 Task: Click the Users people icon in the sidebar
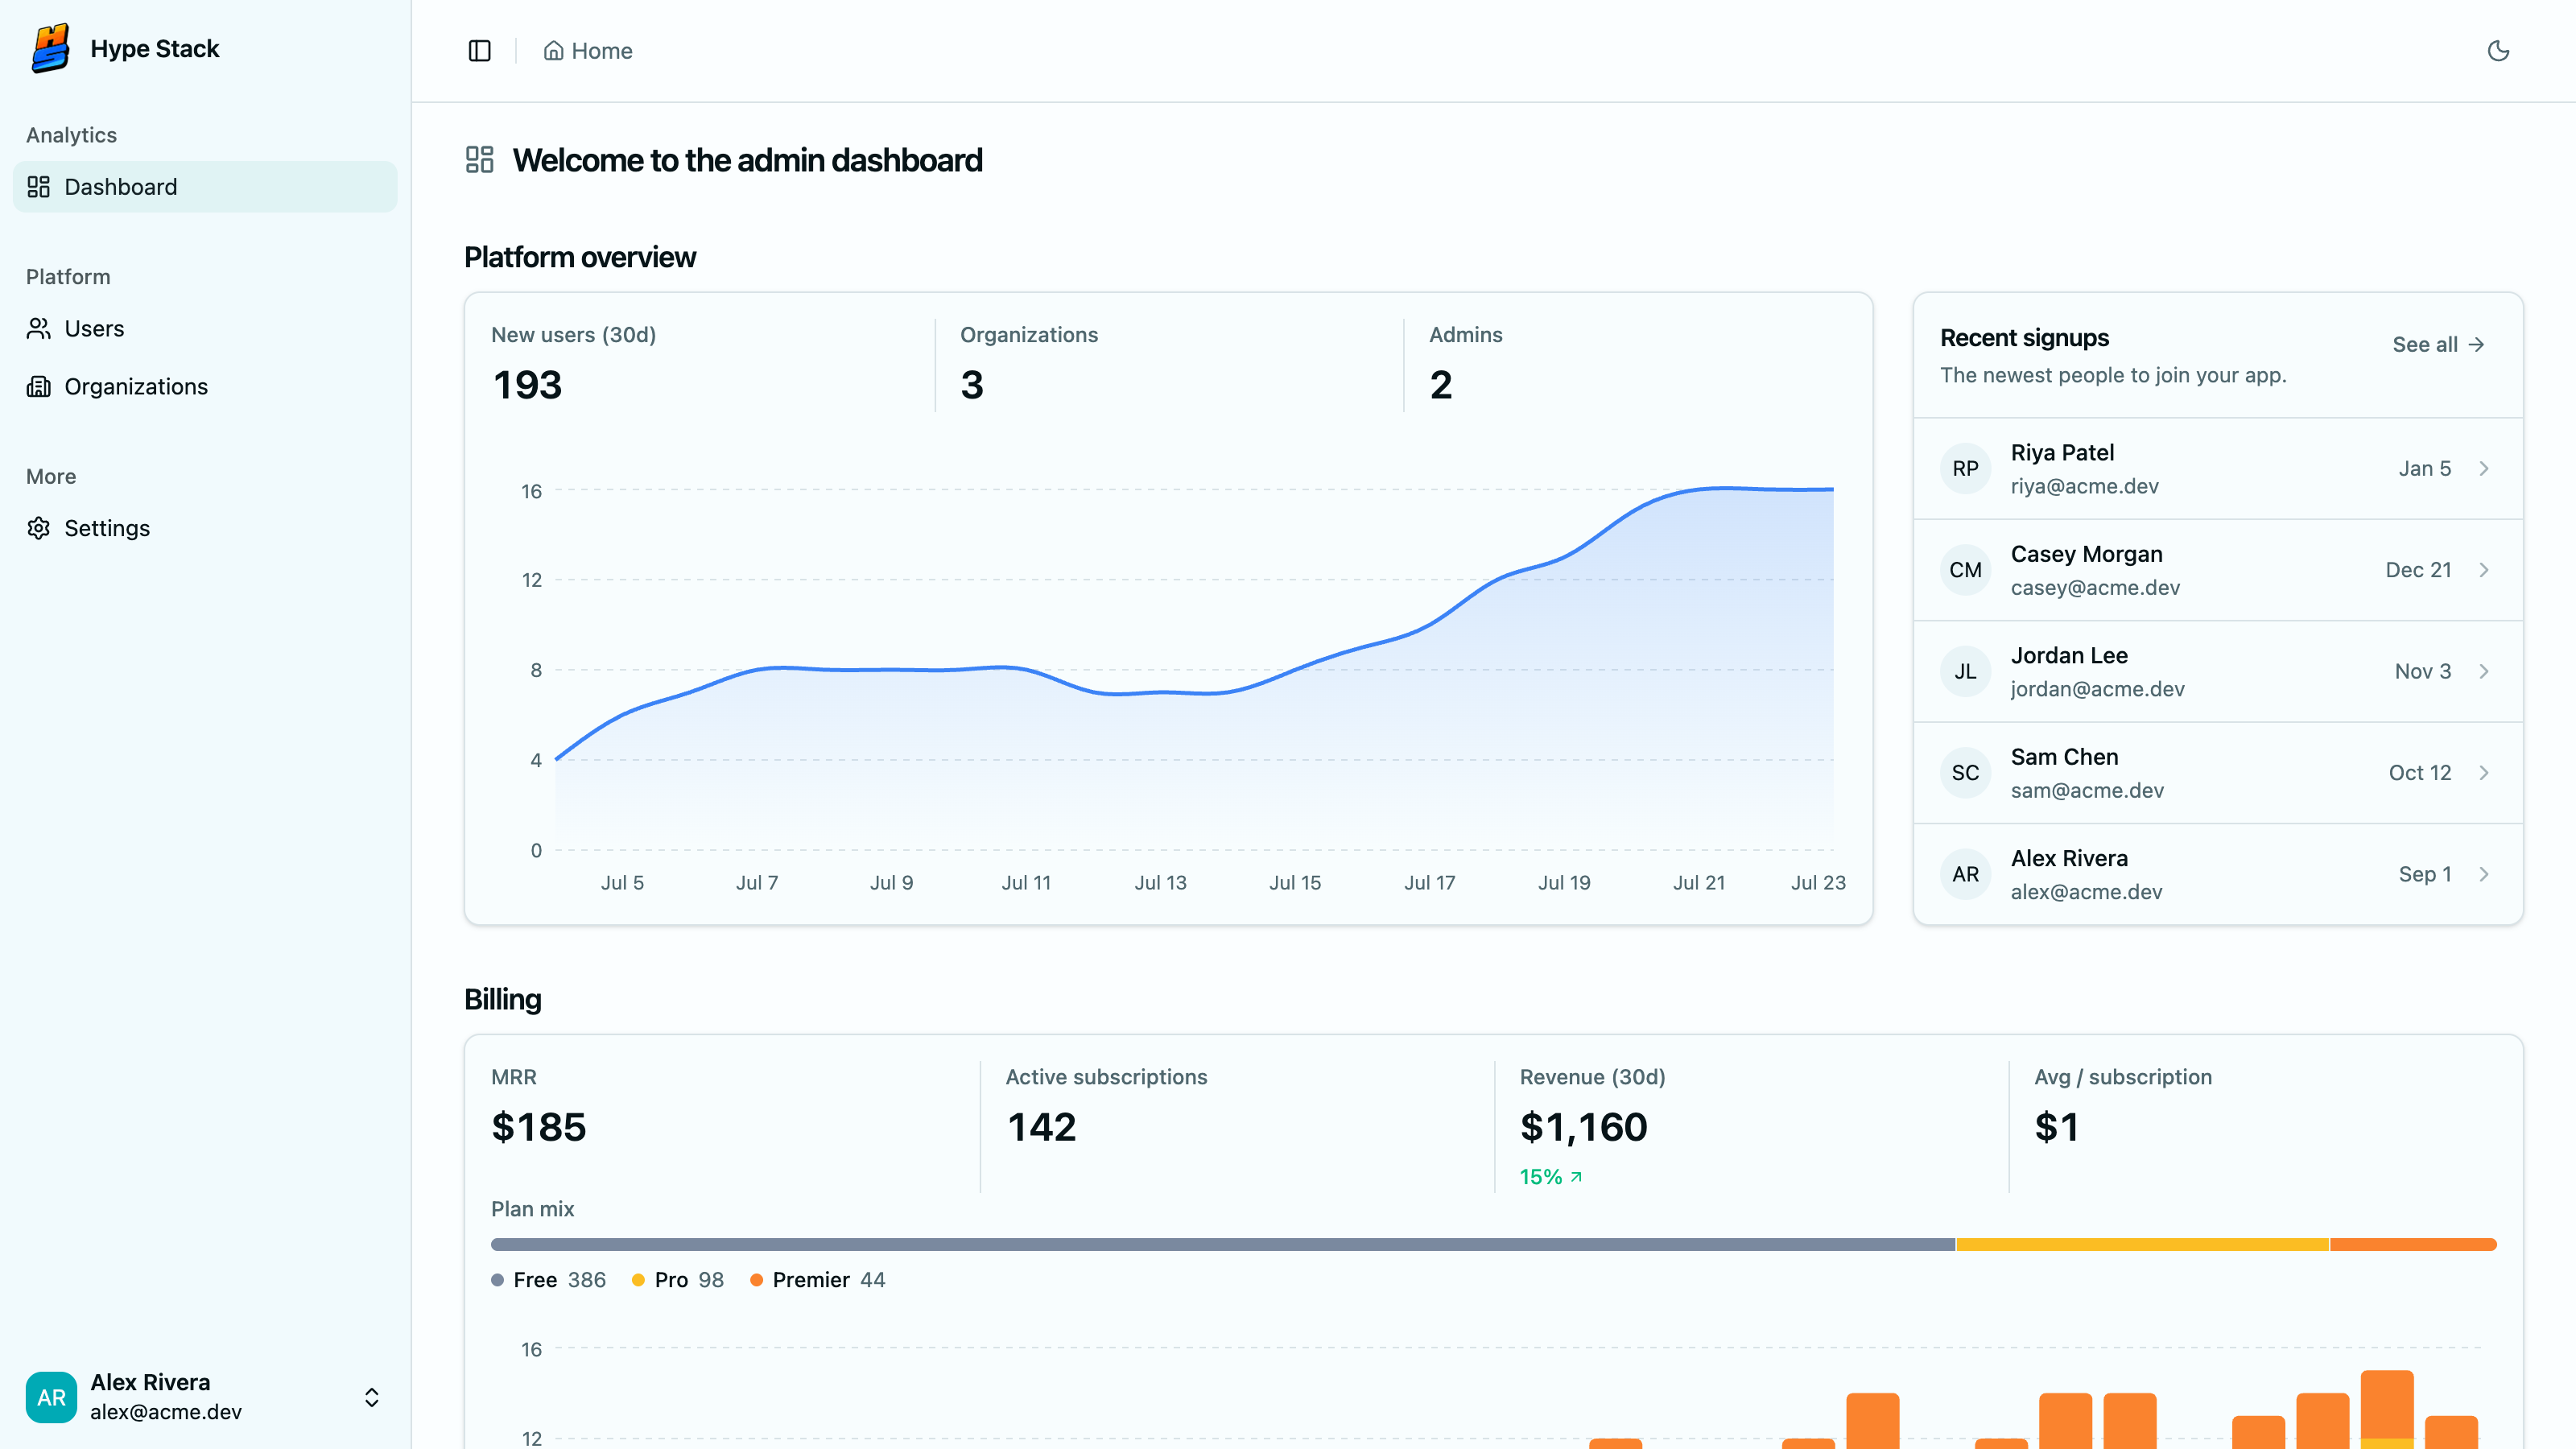coord(39,329)
